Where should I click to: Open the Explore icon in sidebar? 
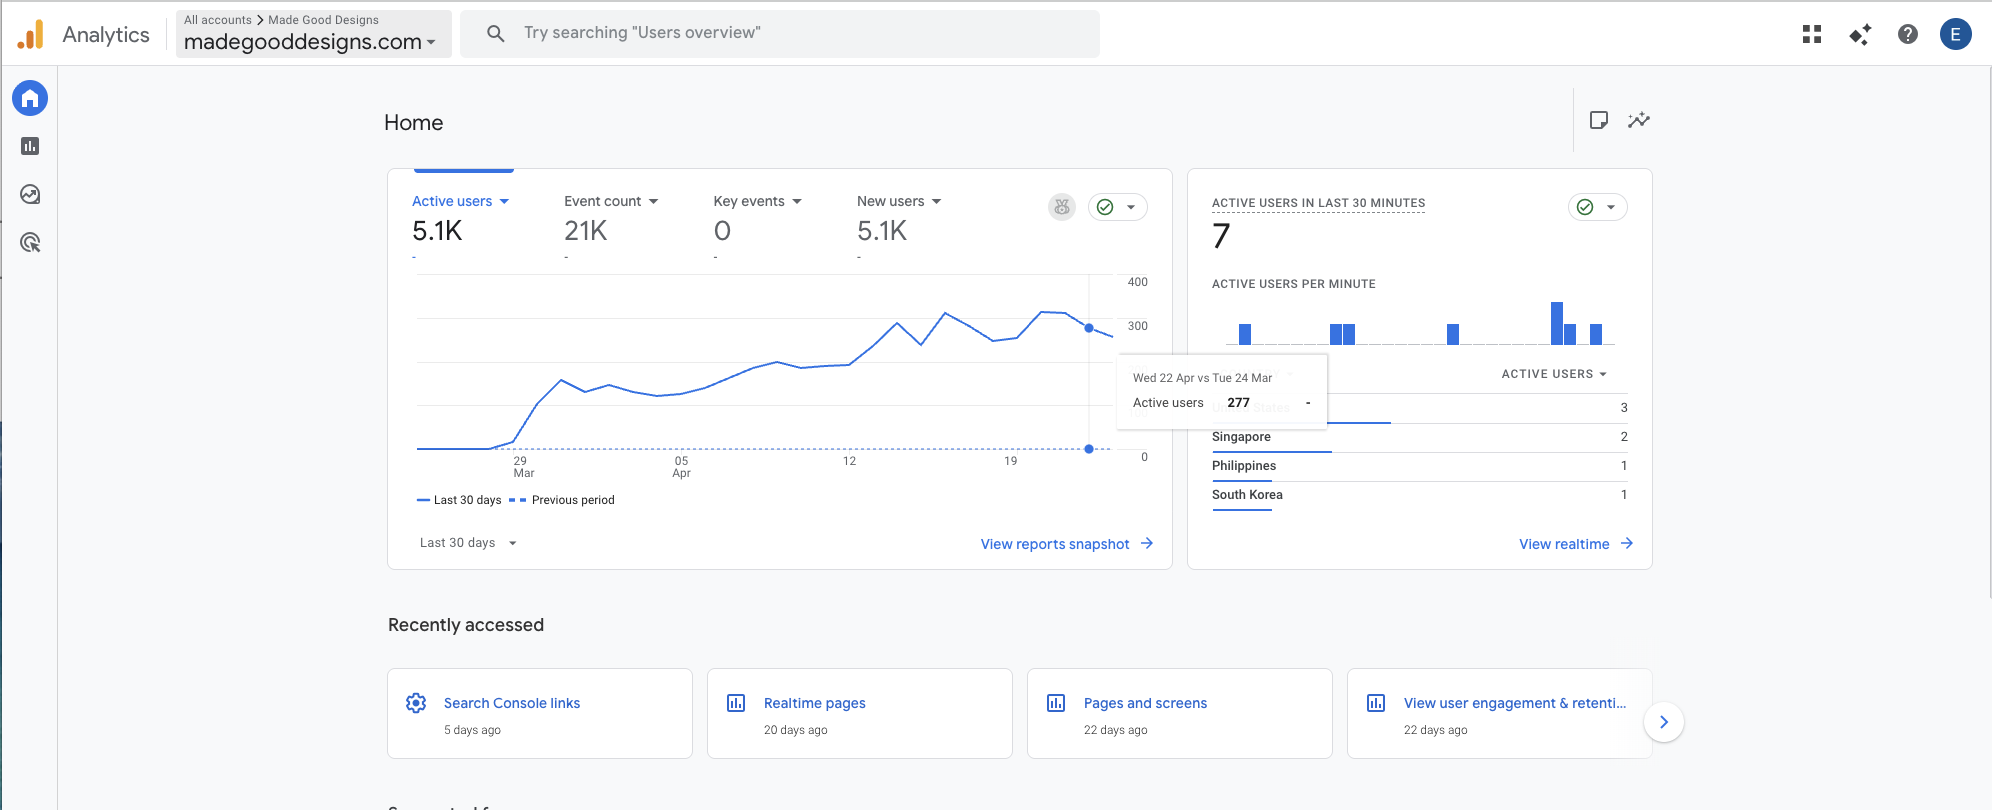pyautogui.click(x=30, y=194)
